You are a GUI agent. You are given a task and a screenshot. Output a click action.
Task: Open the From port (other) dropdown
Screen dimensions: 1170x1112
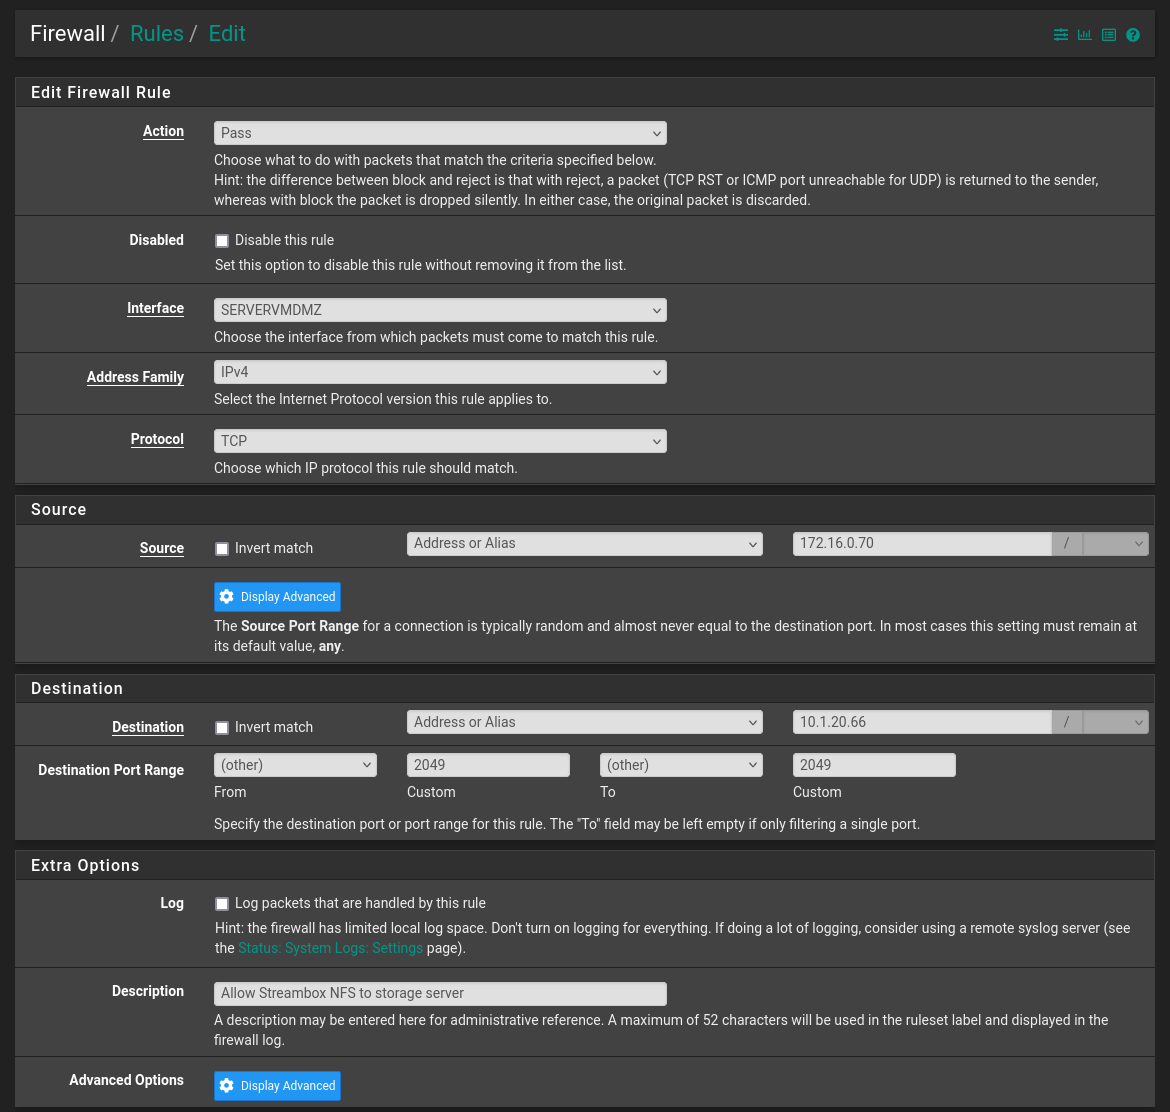coord(295,765)
